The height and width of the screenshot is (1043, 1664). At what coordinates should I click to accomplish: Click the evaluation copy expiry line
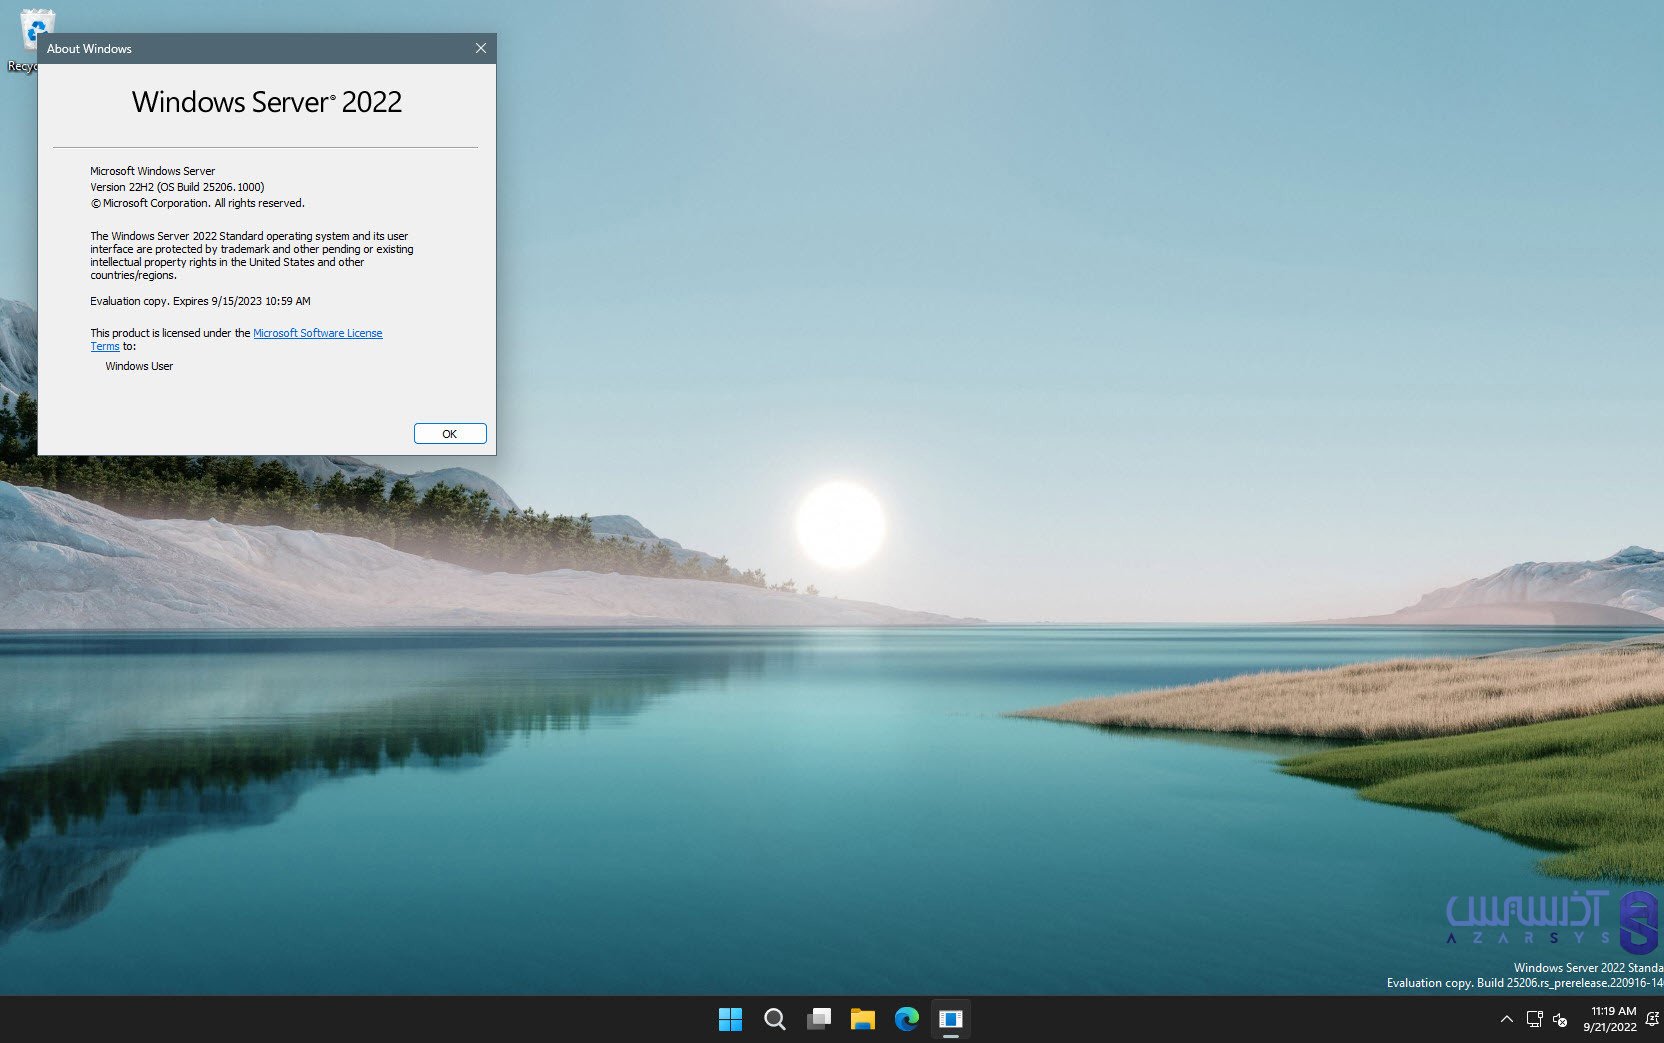point(200,301)
